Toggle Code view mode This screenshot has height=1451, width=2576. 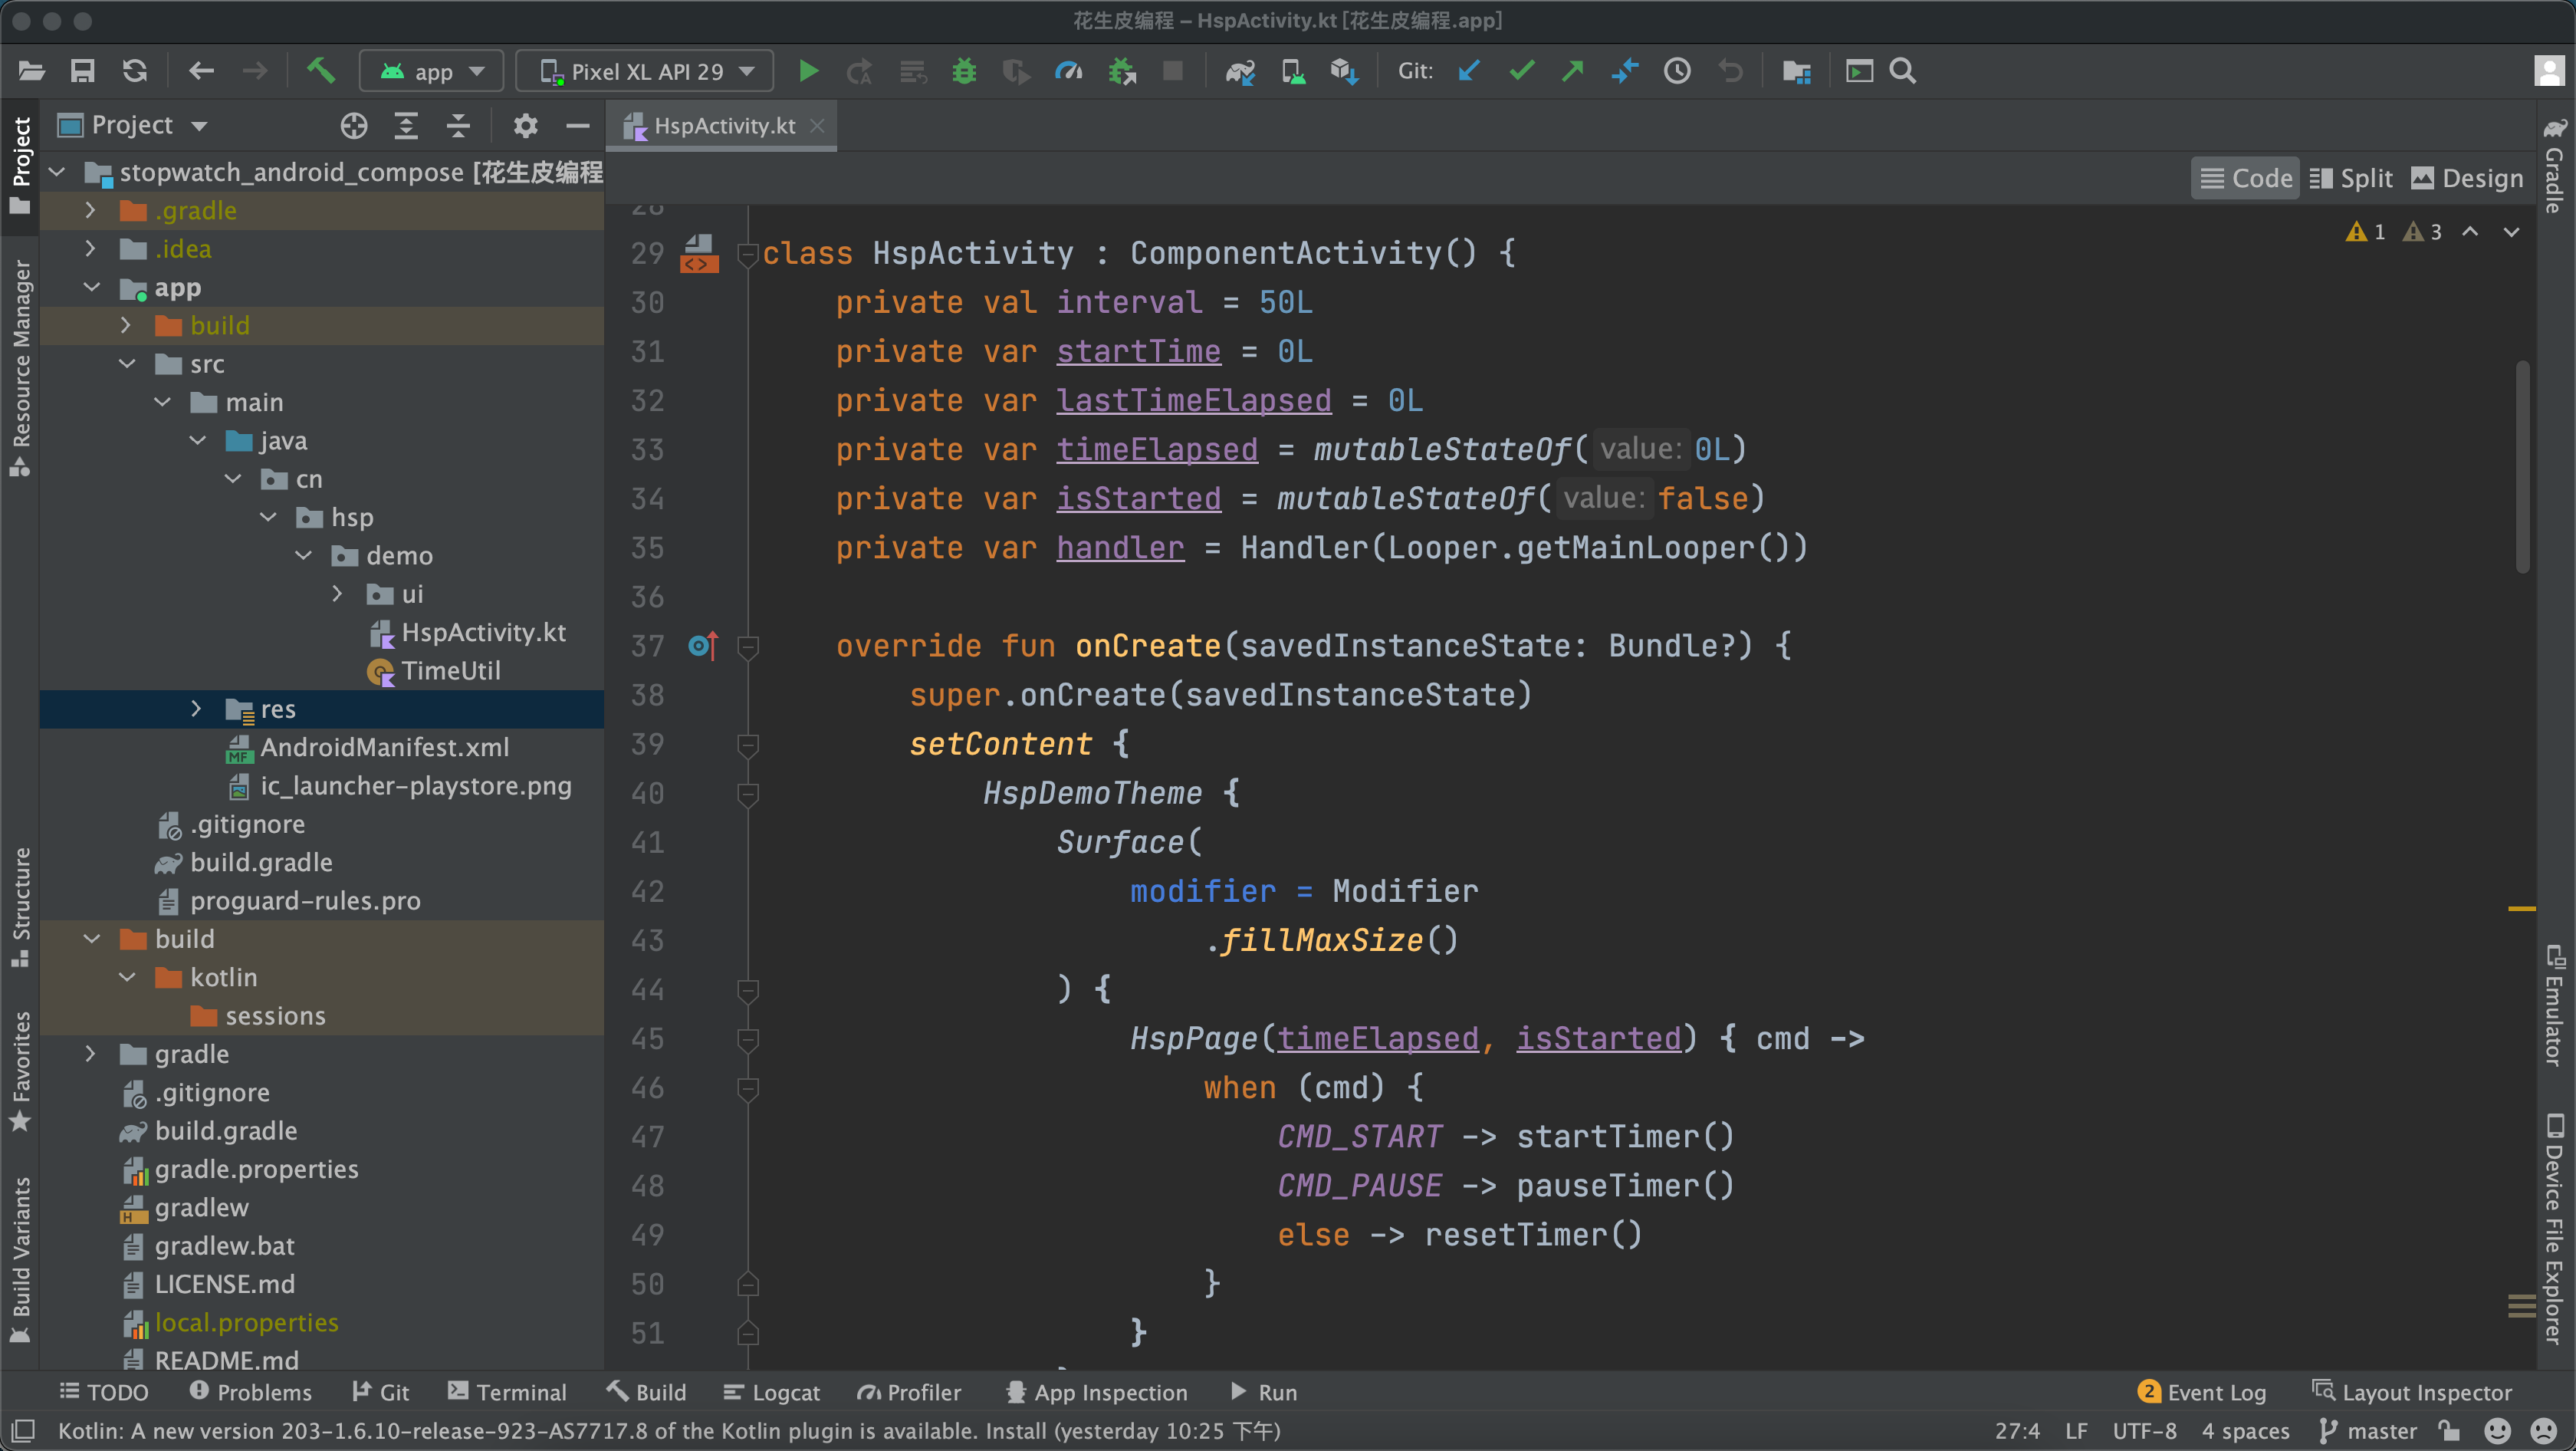point(2246,178)
